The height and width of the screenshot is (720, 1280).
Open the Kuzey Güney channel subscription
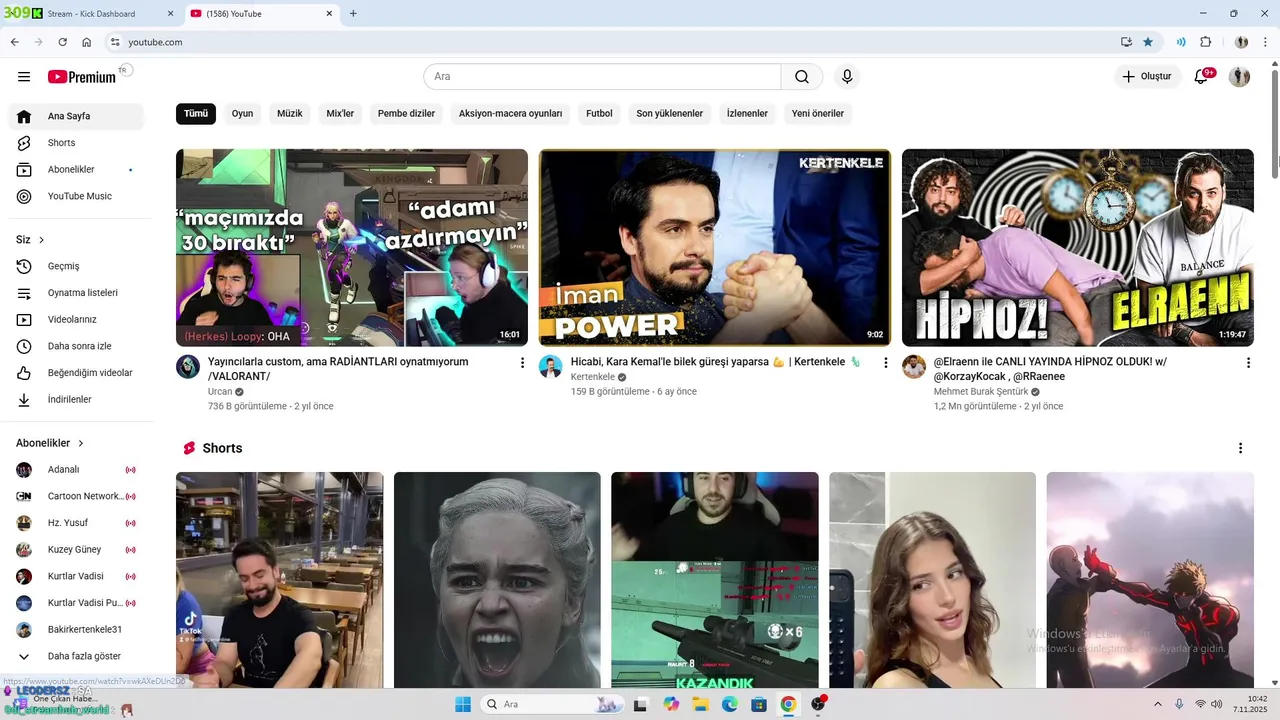pyautogui.click(x=77, y=550)
